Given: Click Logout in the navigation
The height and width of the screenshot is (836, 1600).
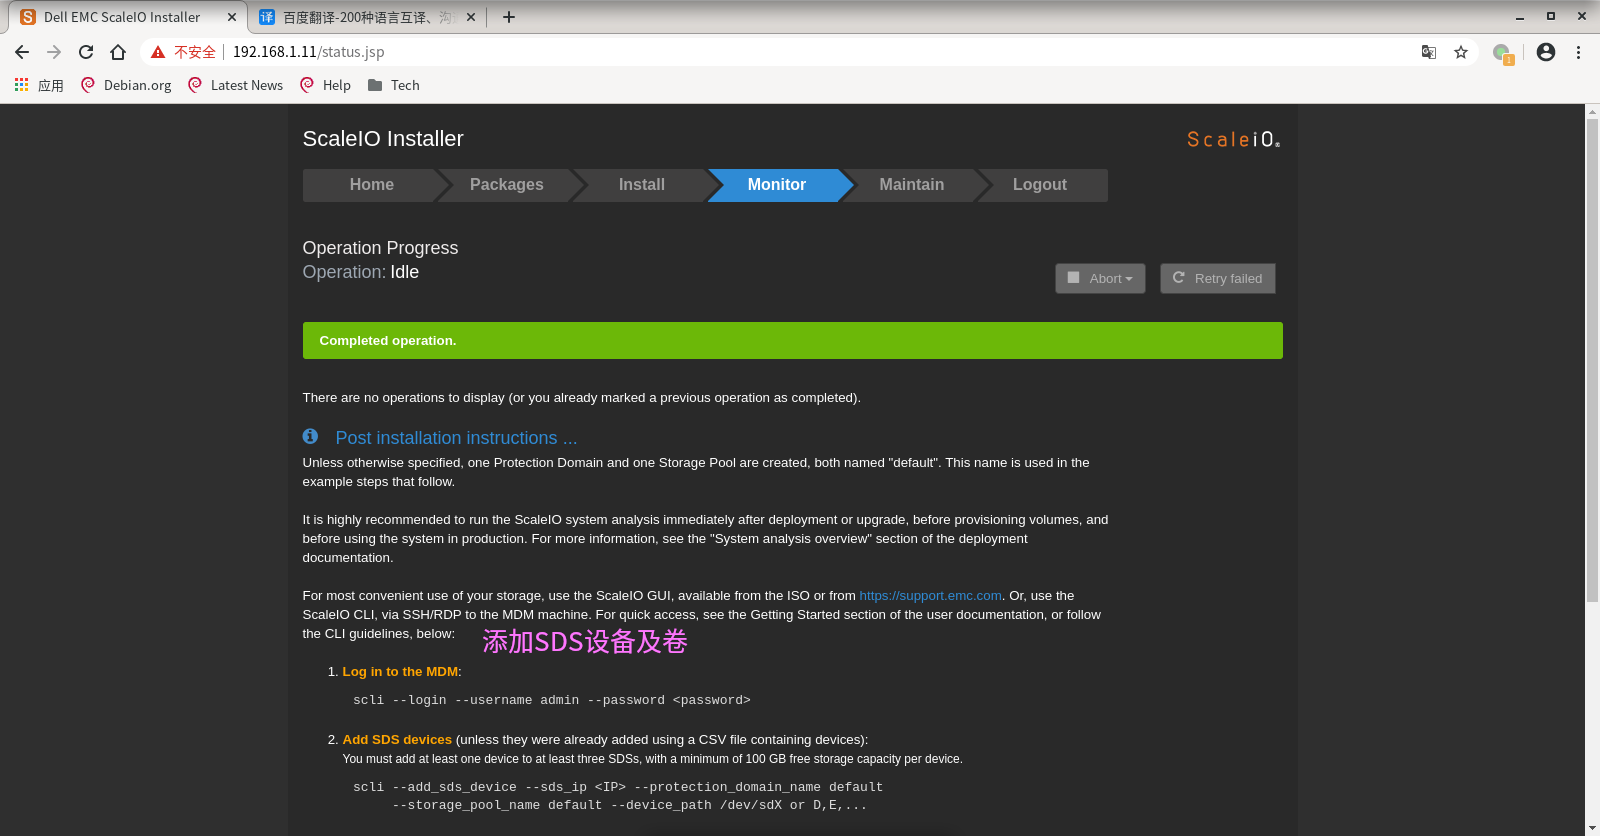Looking at the screenshot, I should click(1040, 185).
